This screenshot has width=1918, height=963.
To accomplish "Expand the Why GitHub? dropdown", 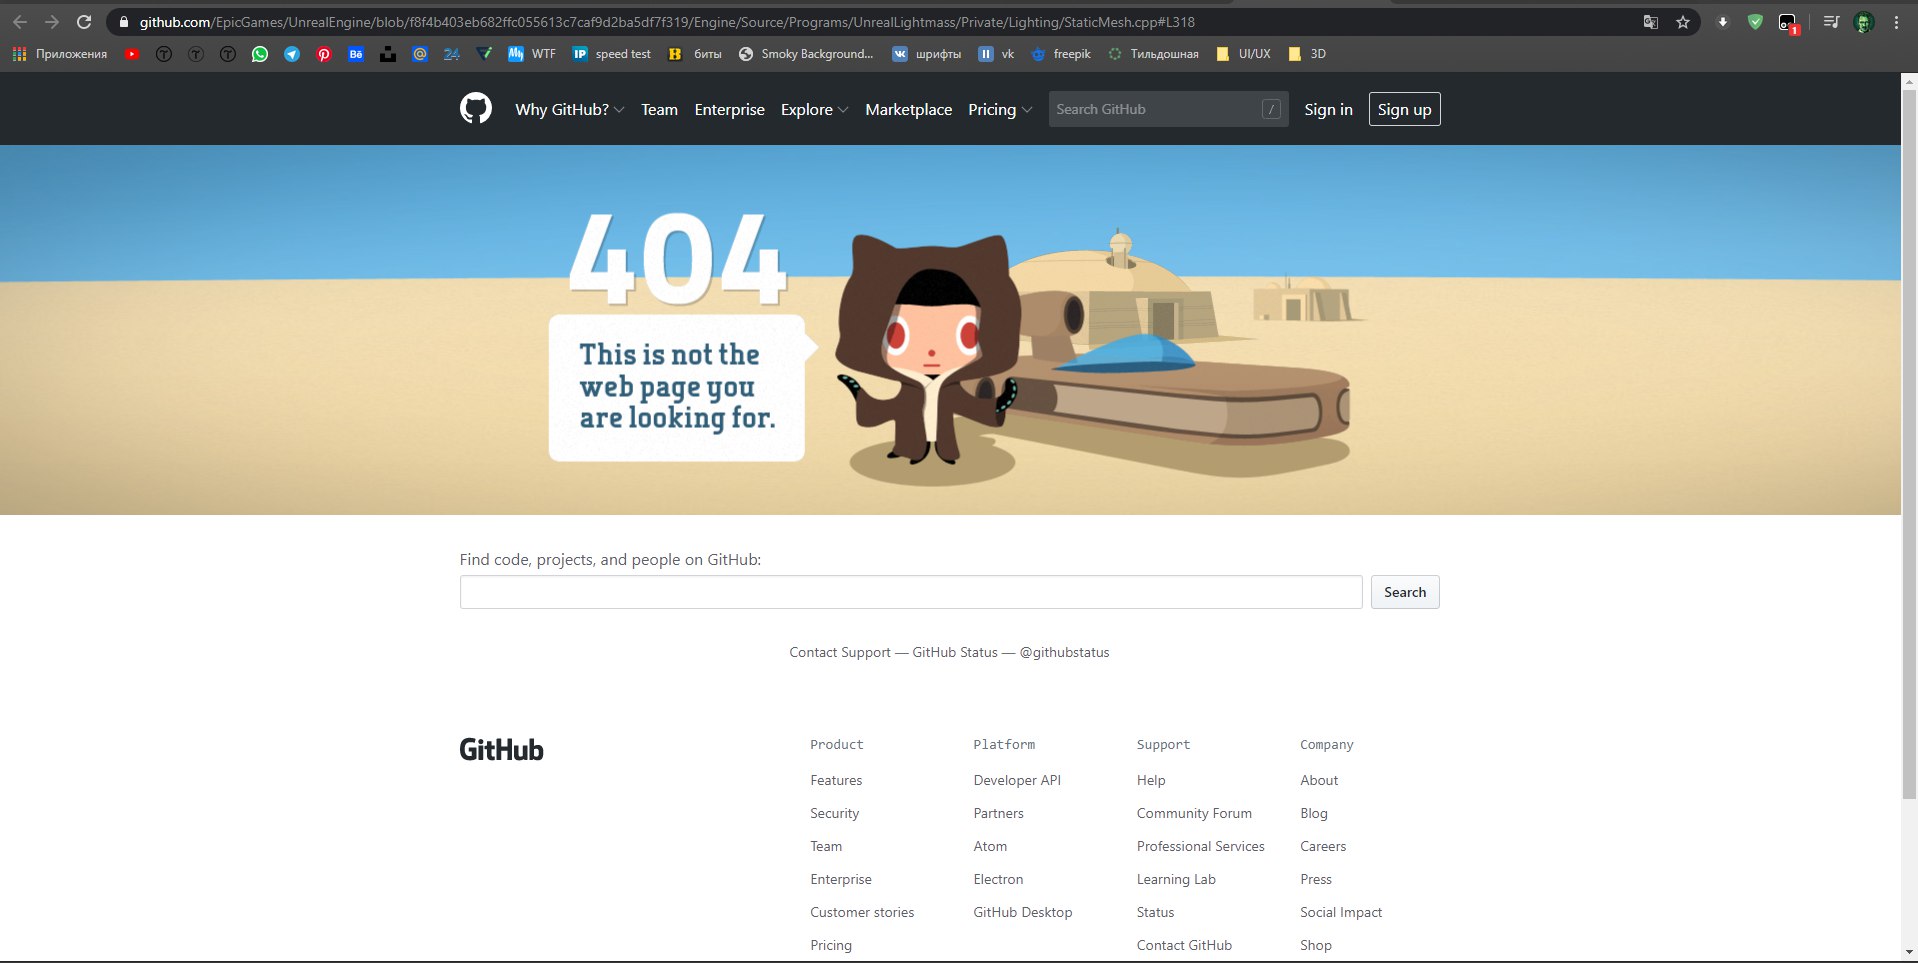I will tap(569, 109).
